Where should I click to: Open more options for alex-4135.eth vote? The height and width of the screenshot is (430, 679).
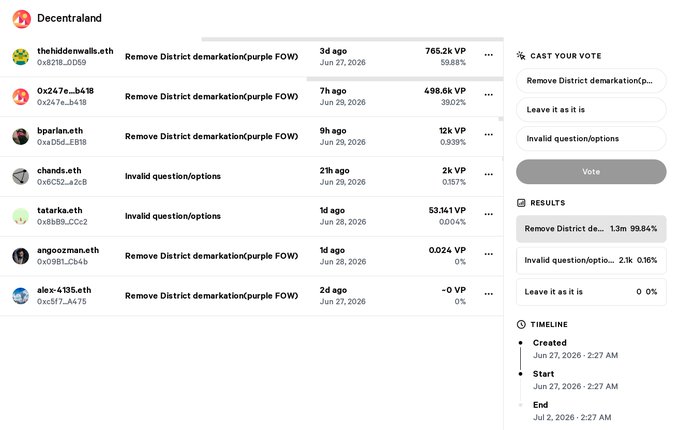488,294
